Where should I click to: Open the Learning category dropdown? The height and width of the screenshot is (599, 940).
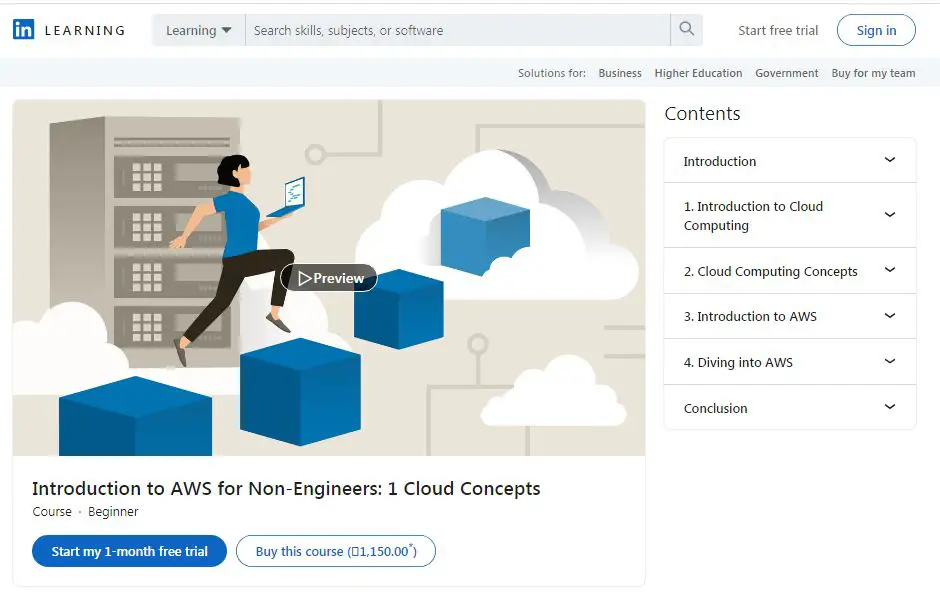197,29
